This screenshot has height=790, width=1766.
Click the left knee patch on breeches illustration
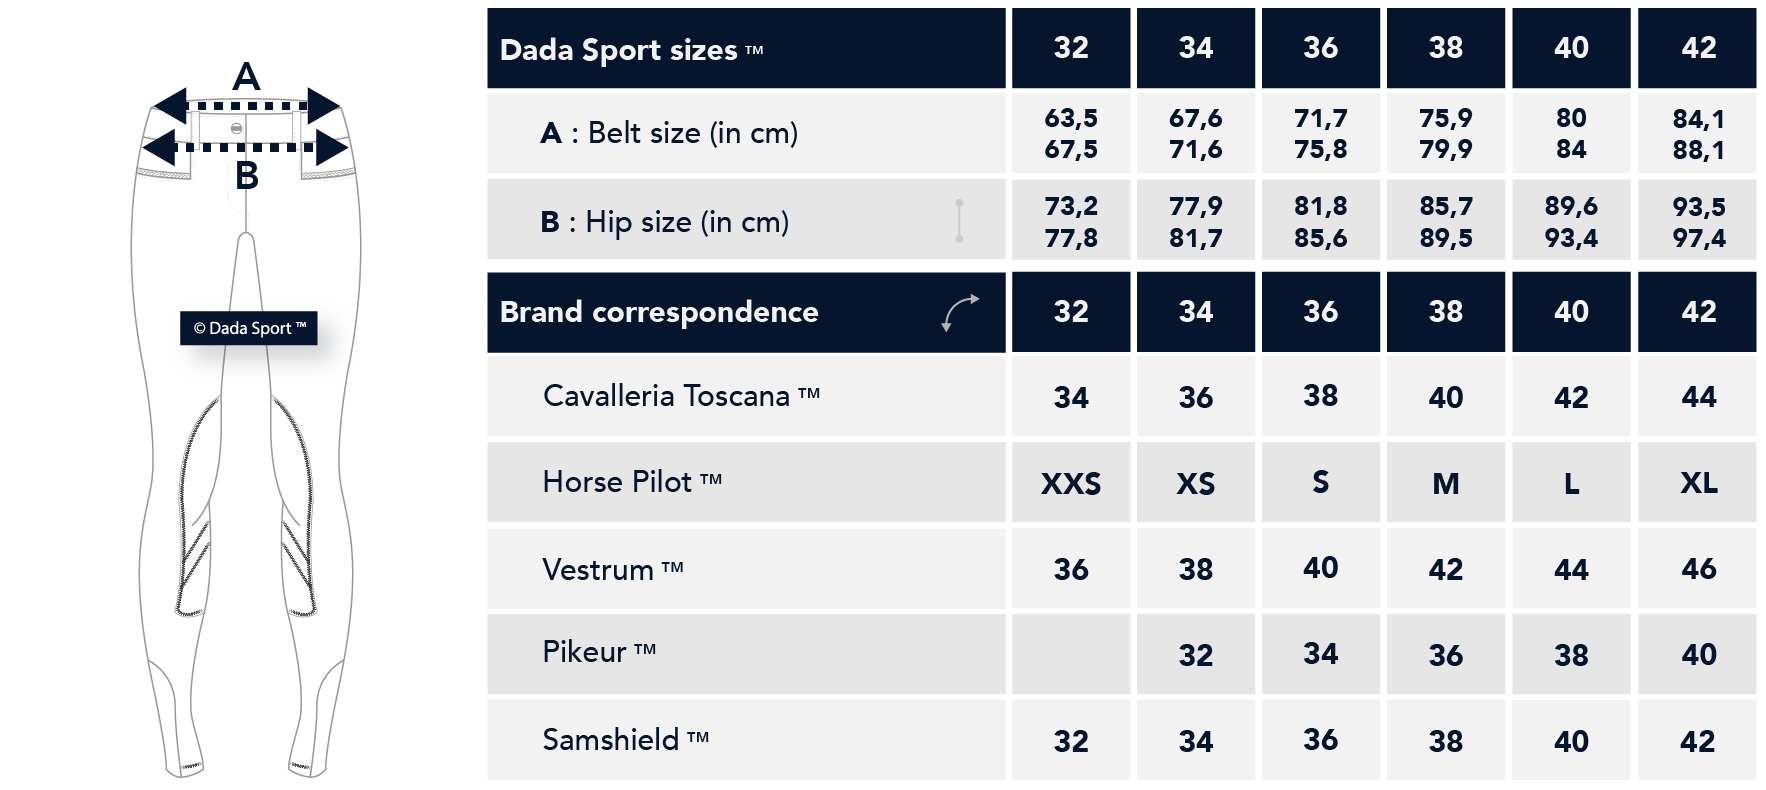197,507
